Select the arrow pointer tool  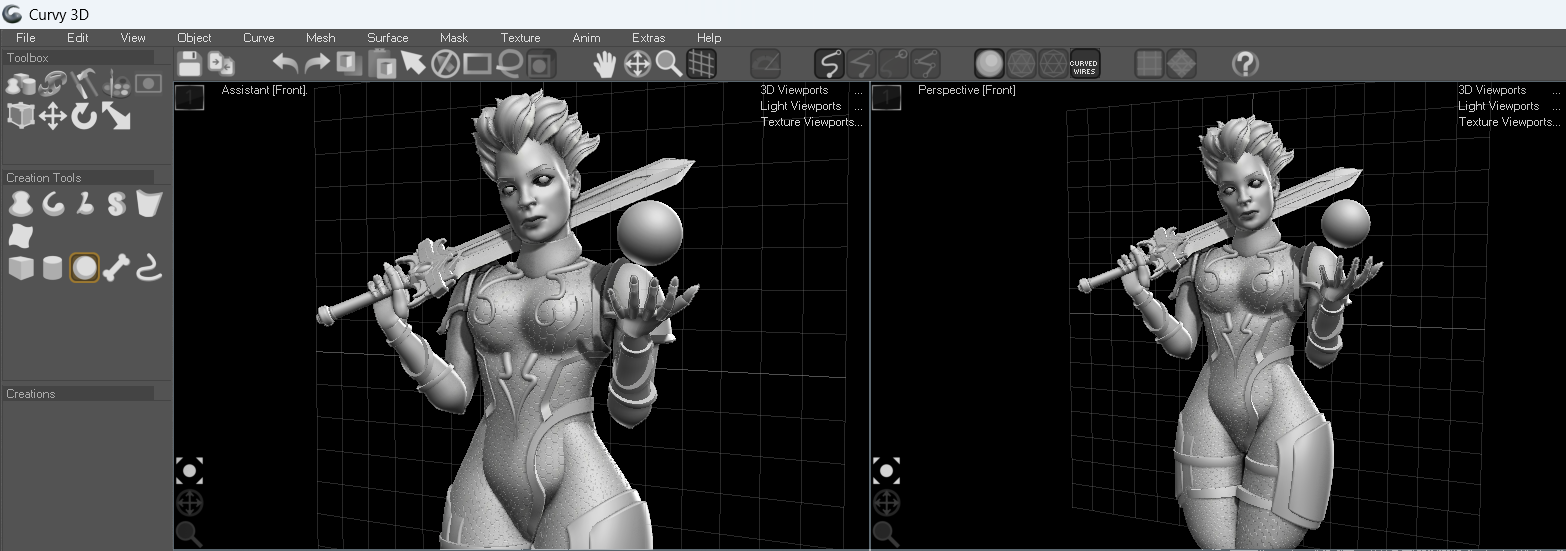pyautogui.click(x=413, y=64)
